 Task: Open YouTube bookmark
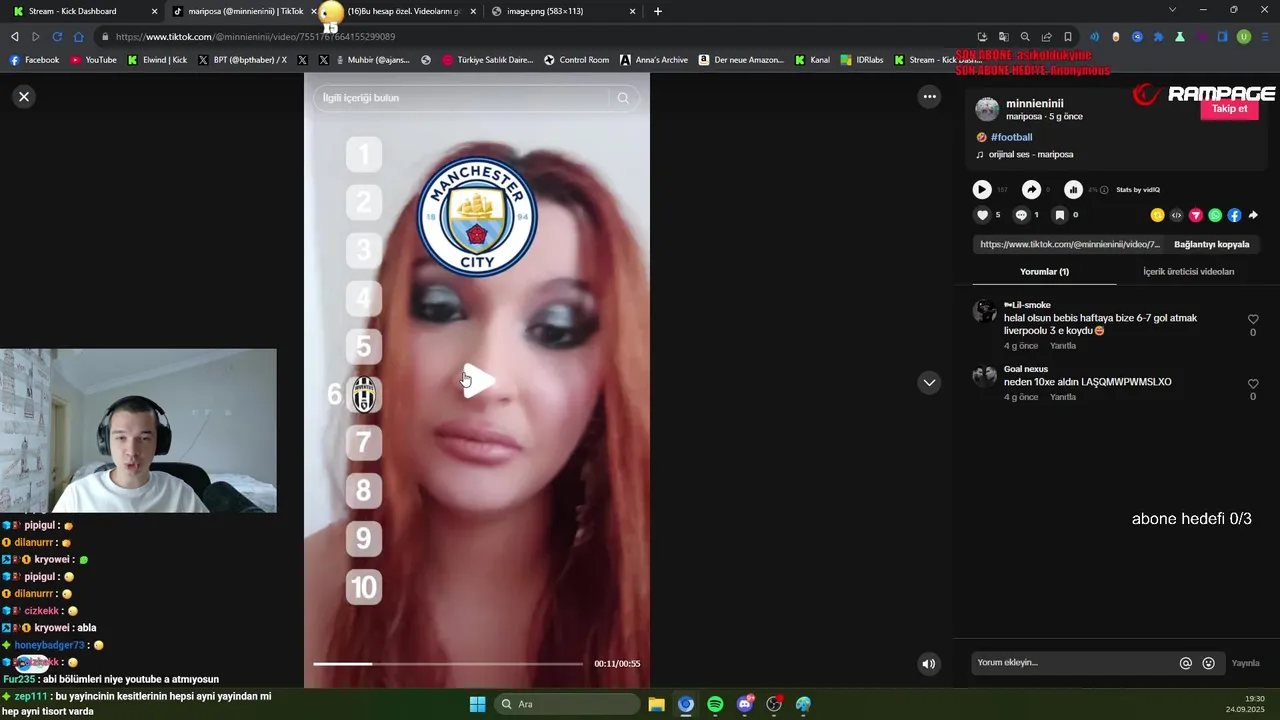click(93, 60)
